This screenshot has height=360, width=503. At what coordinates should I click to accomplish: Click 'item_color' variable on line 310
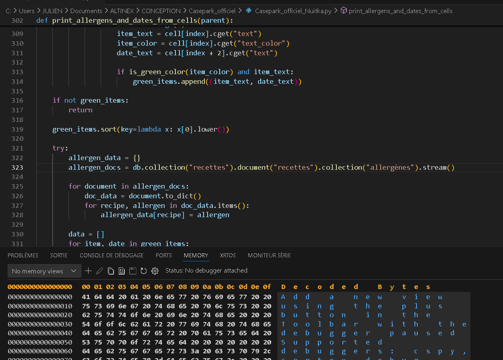(137, 43)
